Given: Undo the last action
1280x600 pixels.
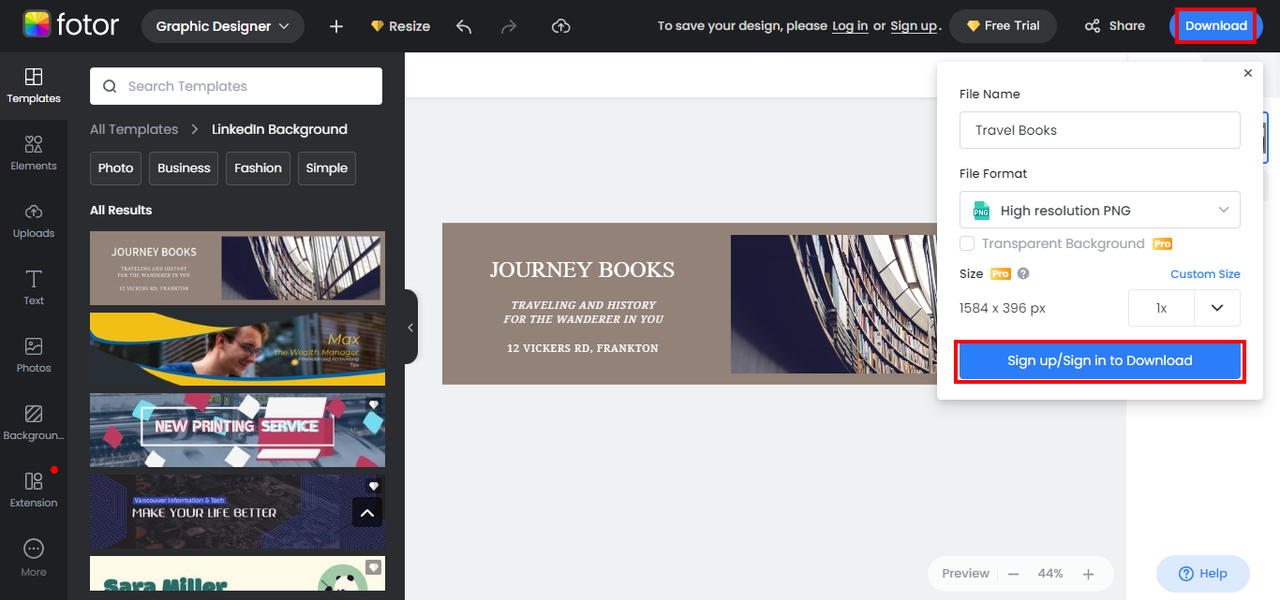Looking at the screenshot, I should point(464,26).
